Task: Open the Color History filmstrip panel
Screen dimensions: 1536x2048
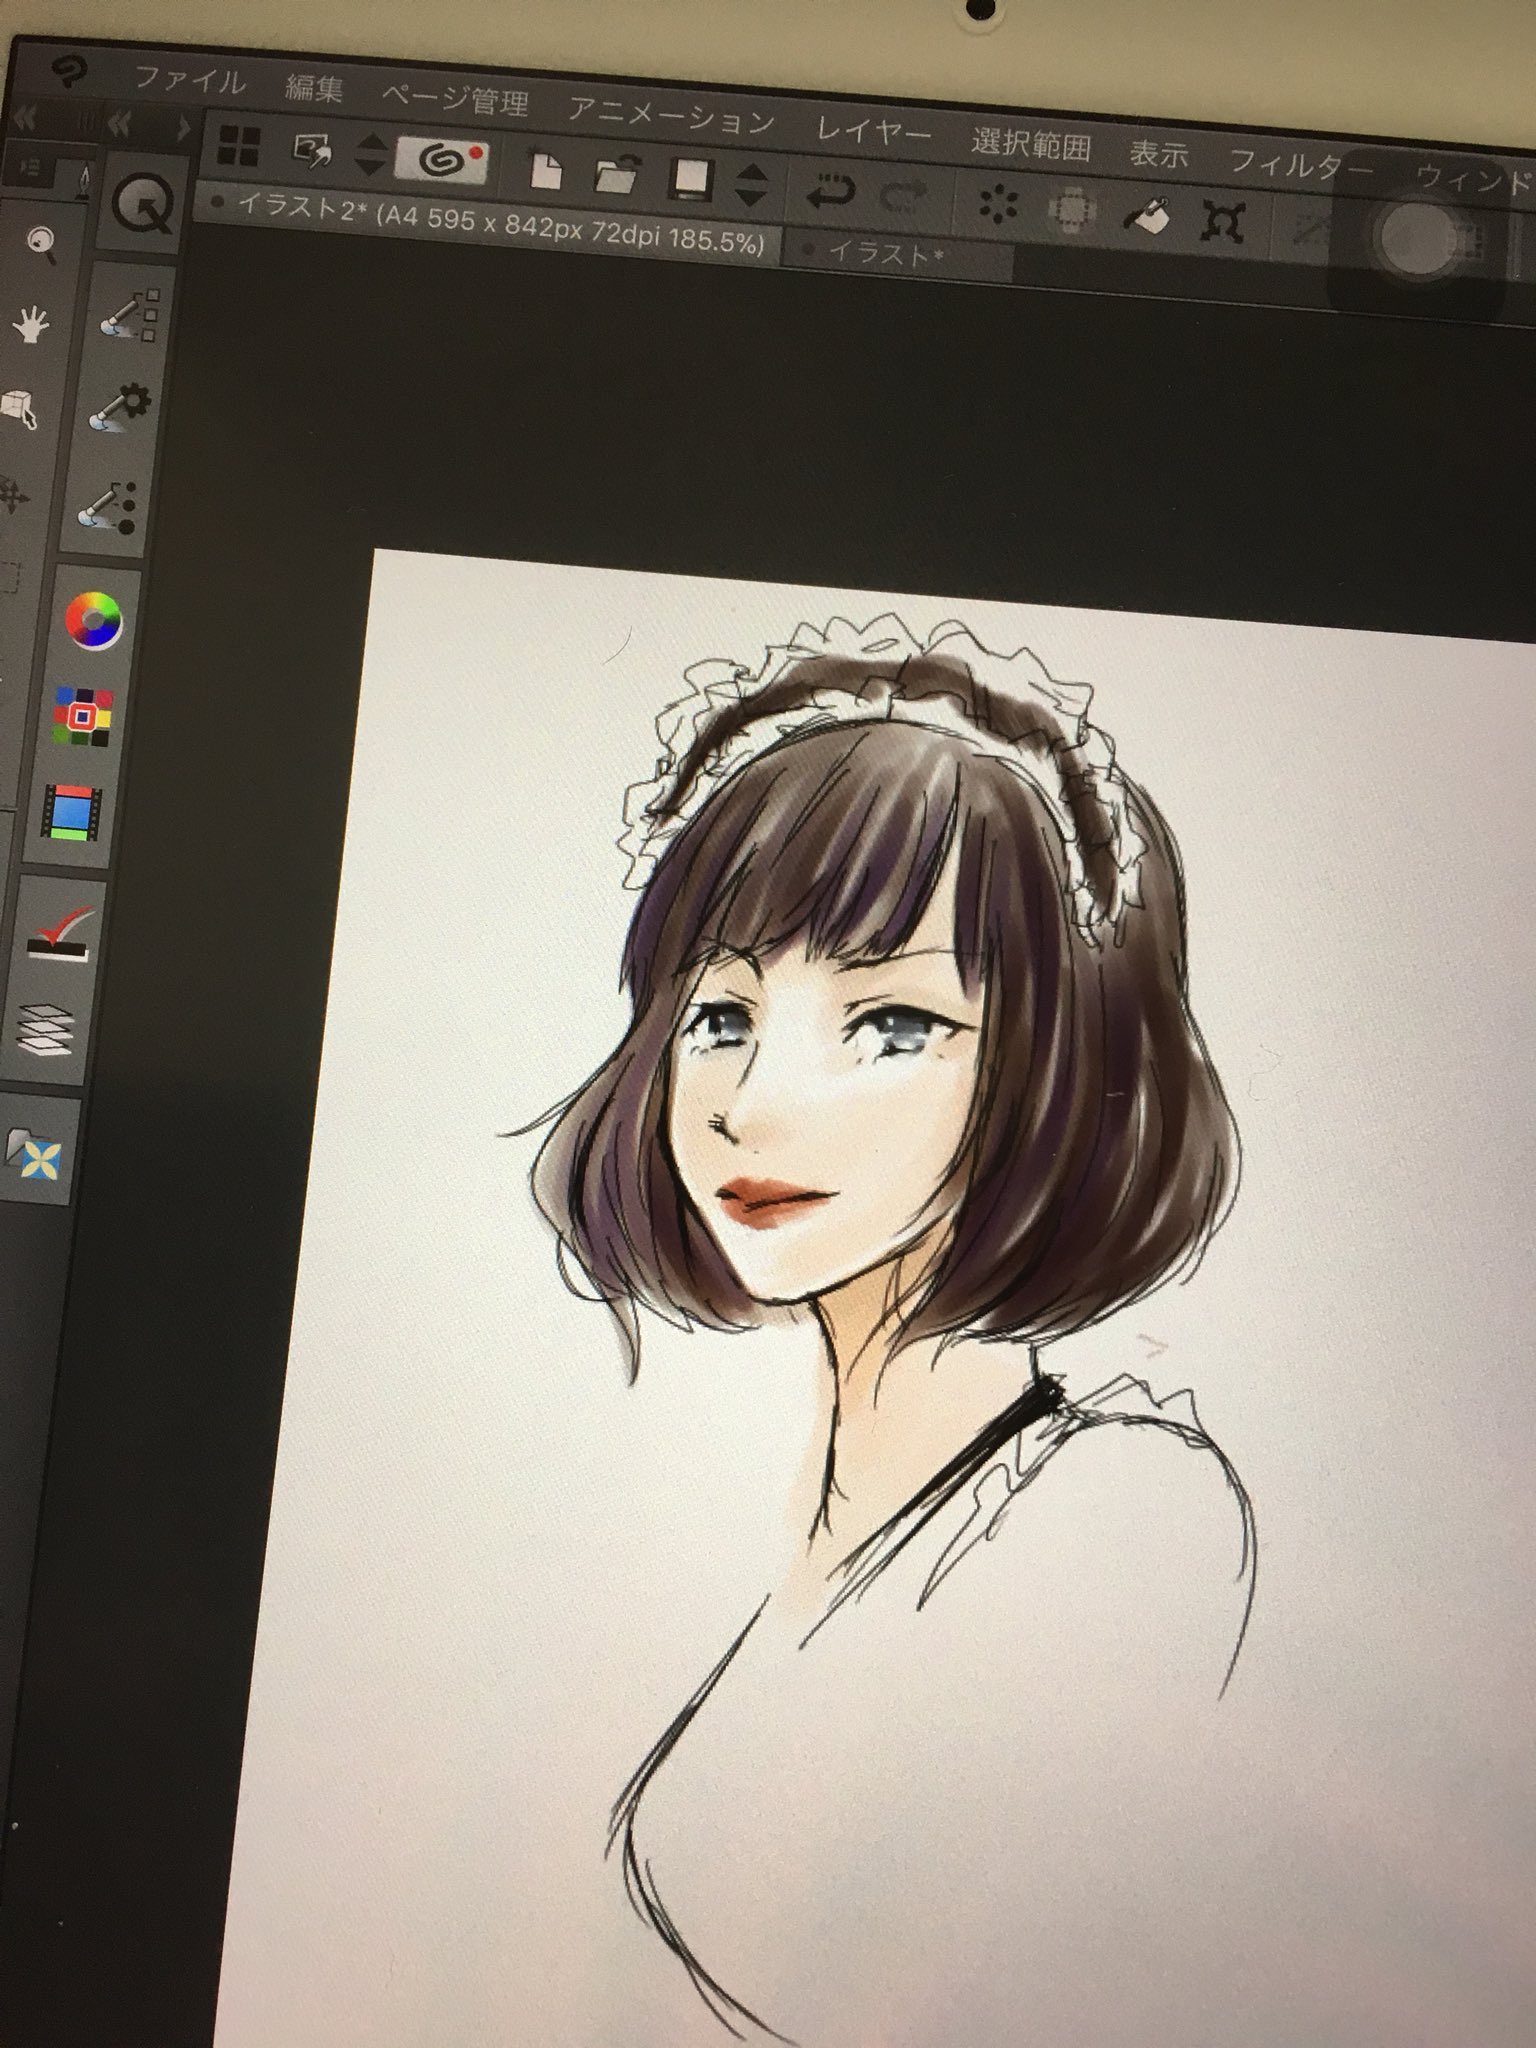Action: coord(72,813)
